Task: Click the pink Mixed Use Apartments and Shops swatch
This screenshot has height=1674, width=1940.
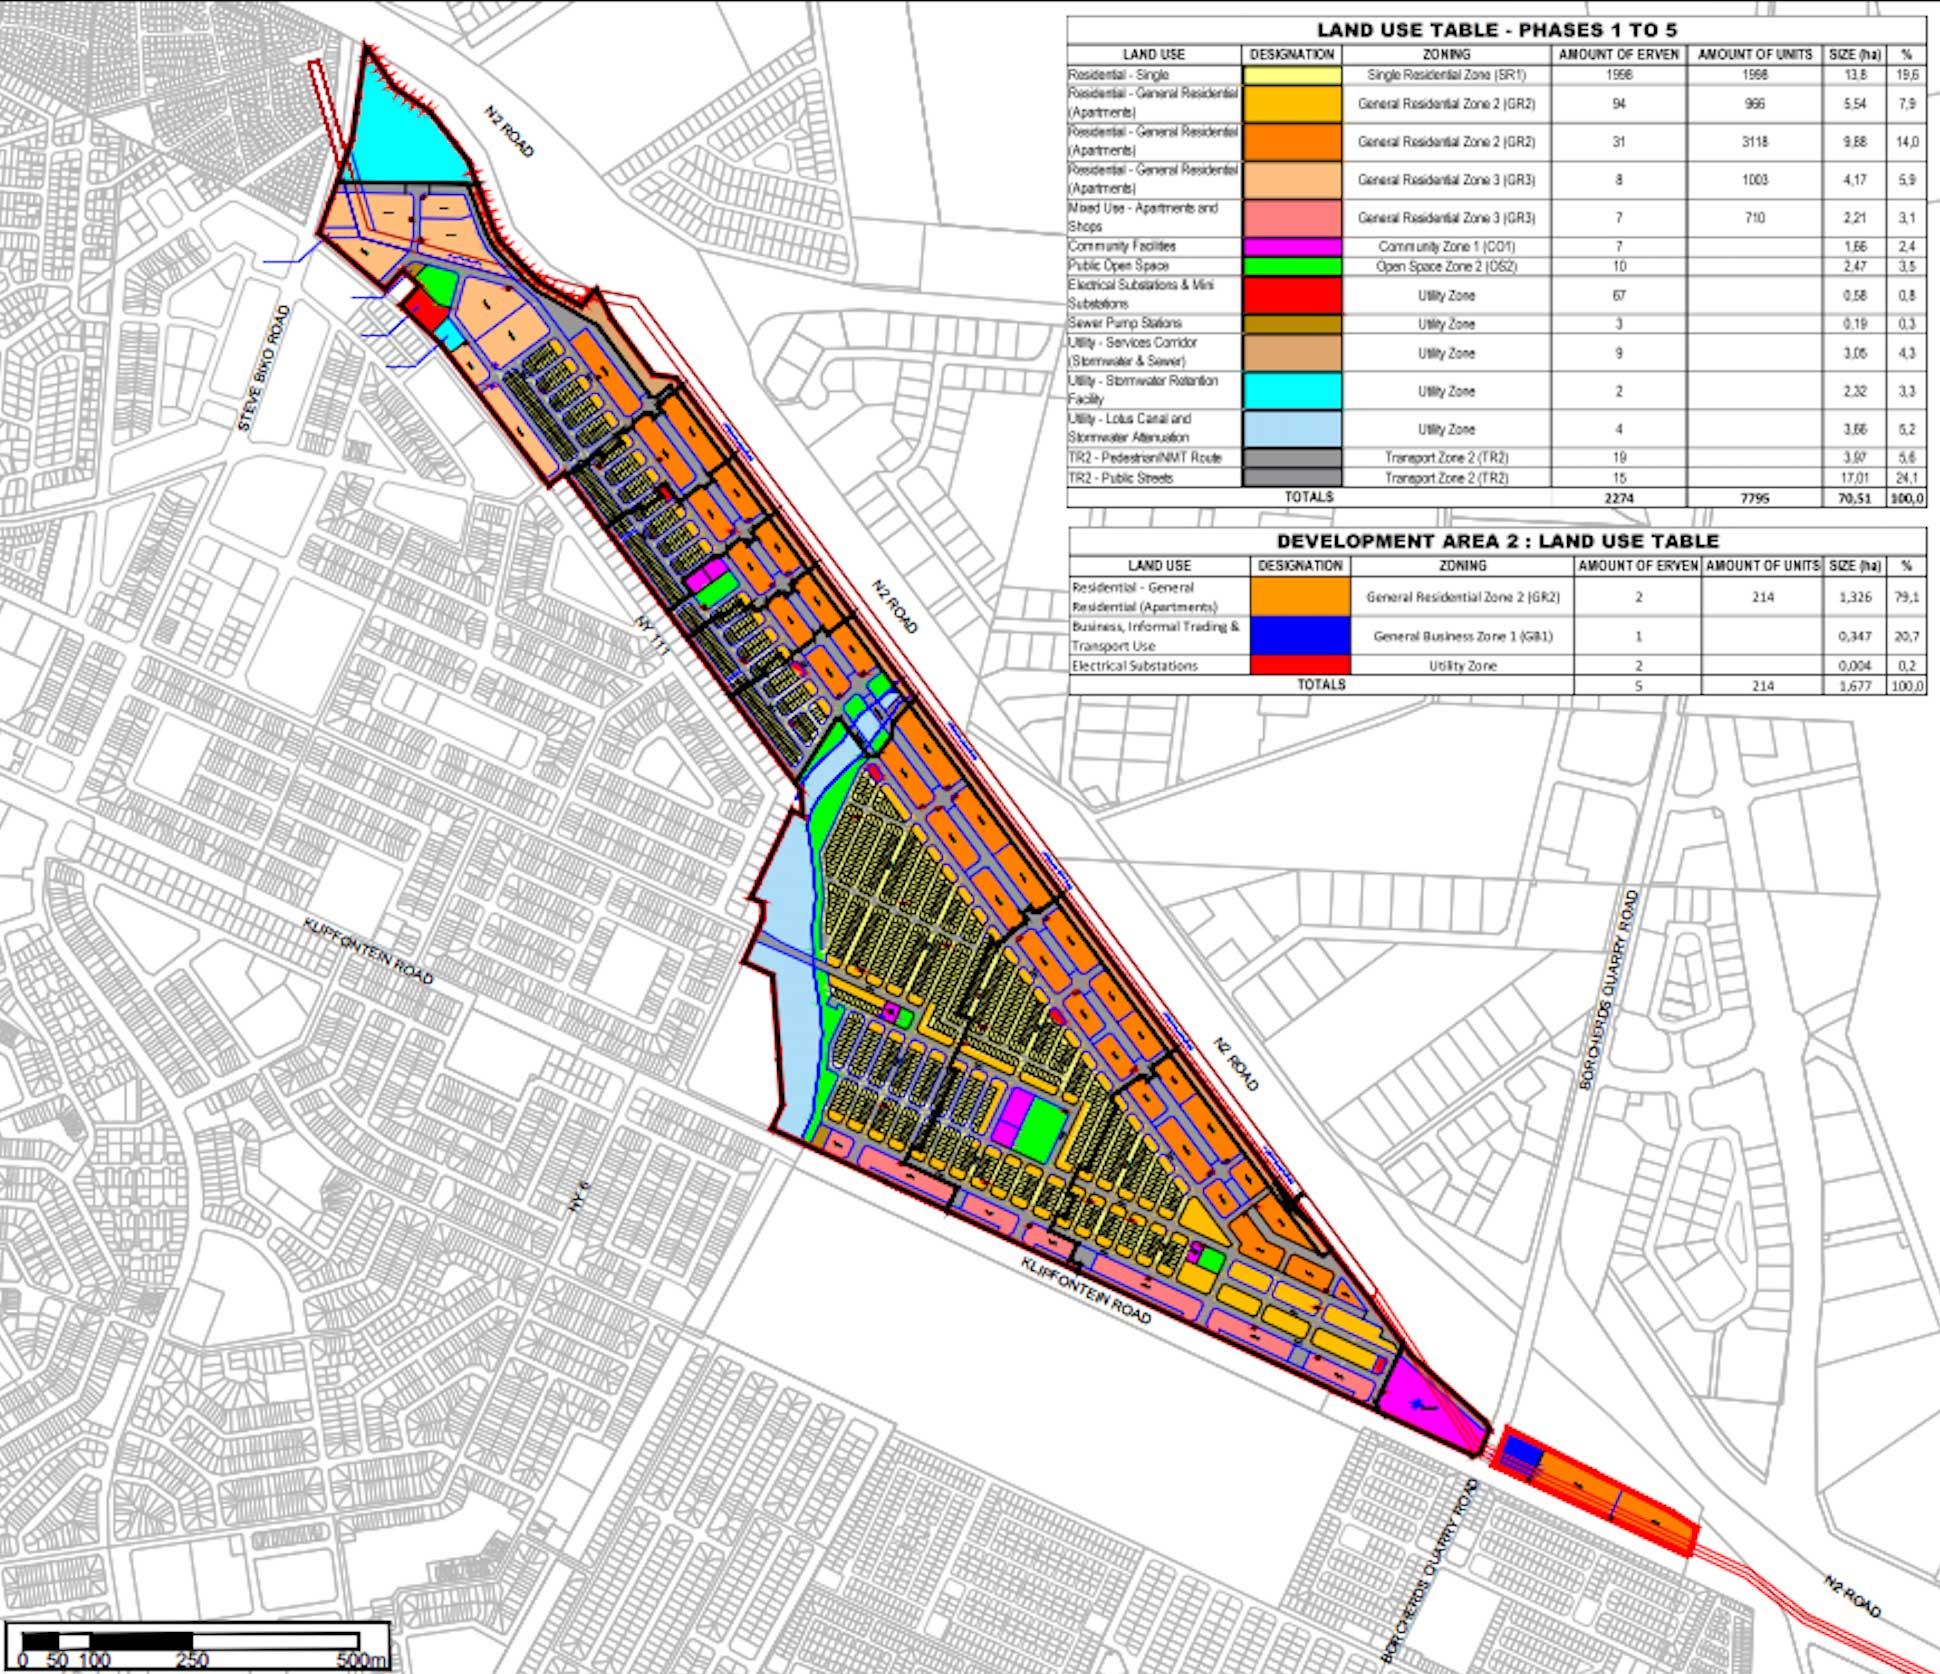Action: click(1292, 217)
